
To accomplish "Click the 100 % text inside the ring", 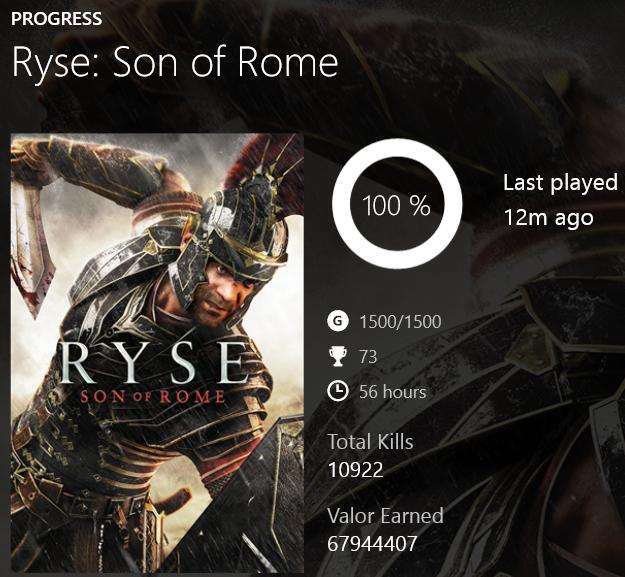I will [x=396, y=207].
